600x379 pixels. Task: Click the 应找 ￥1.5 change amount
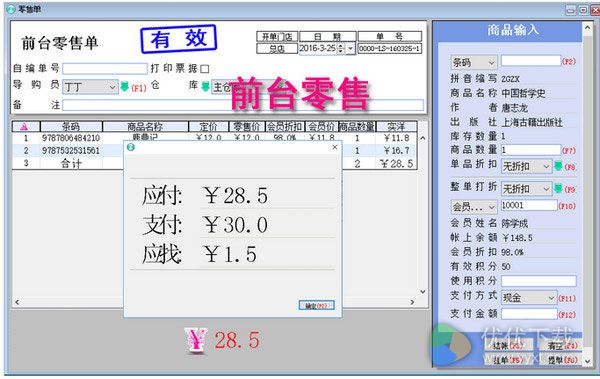(x=230, y=254)
